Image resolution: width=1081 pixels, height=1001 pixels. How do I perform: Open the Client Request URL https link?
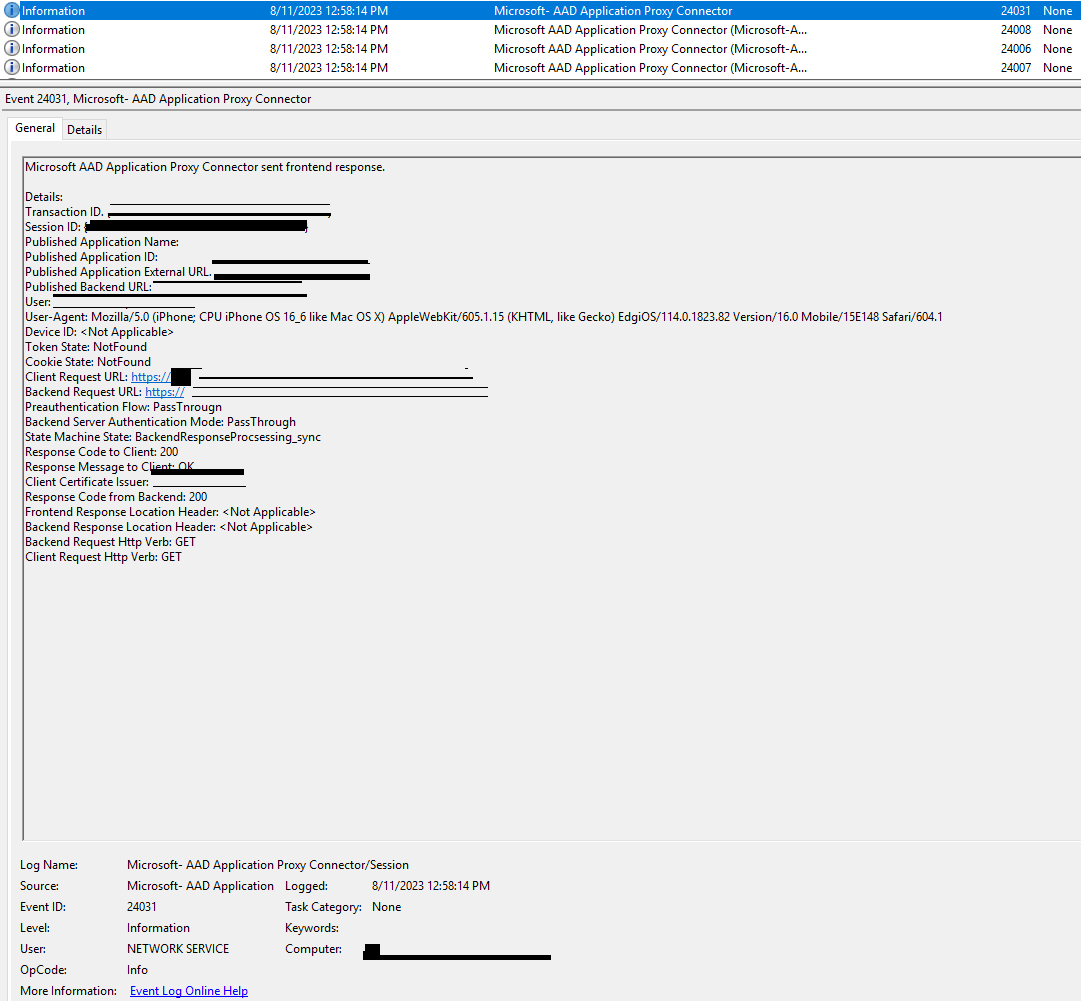151,377
